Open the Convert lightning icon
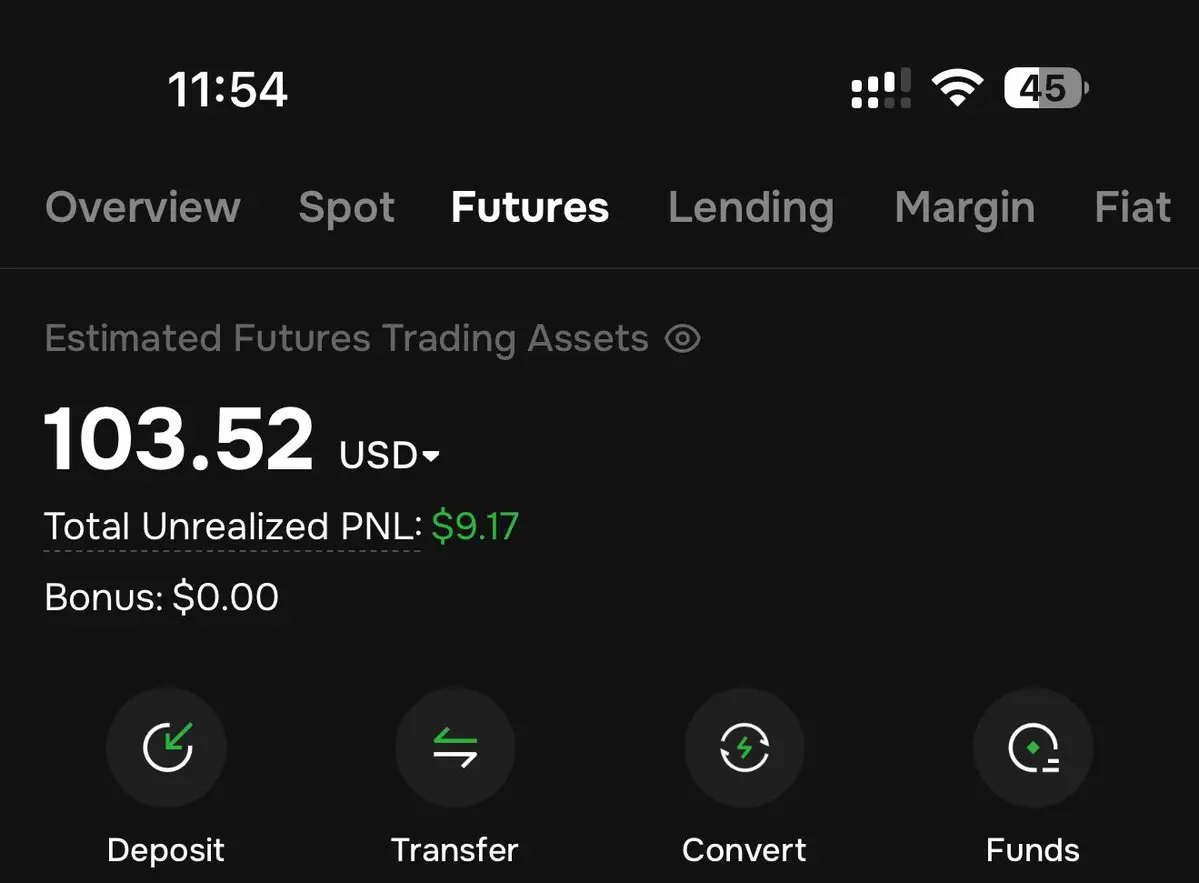Viewport: 1199px width, 883px height. pos(744,747)
